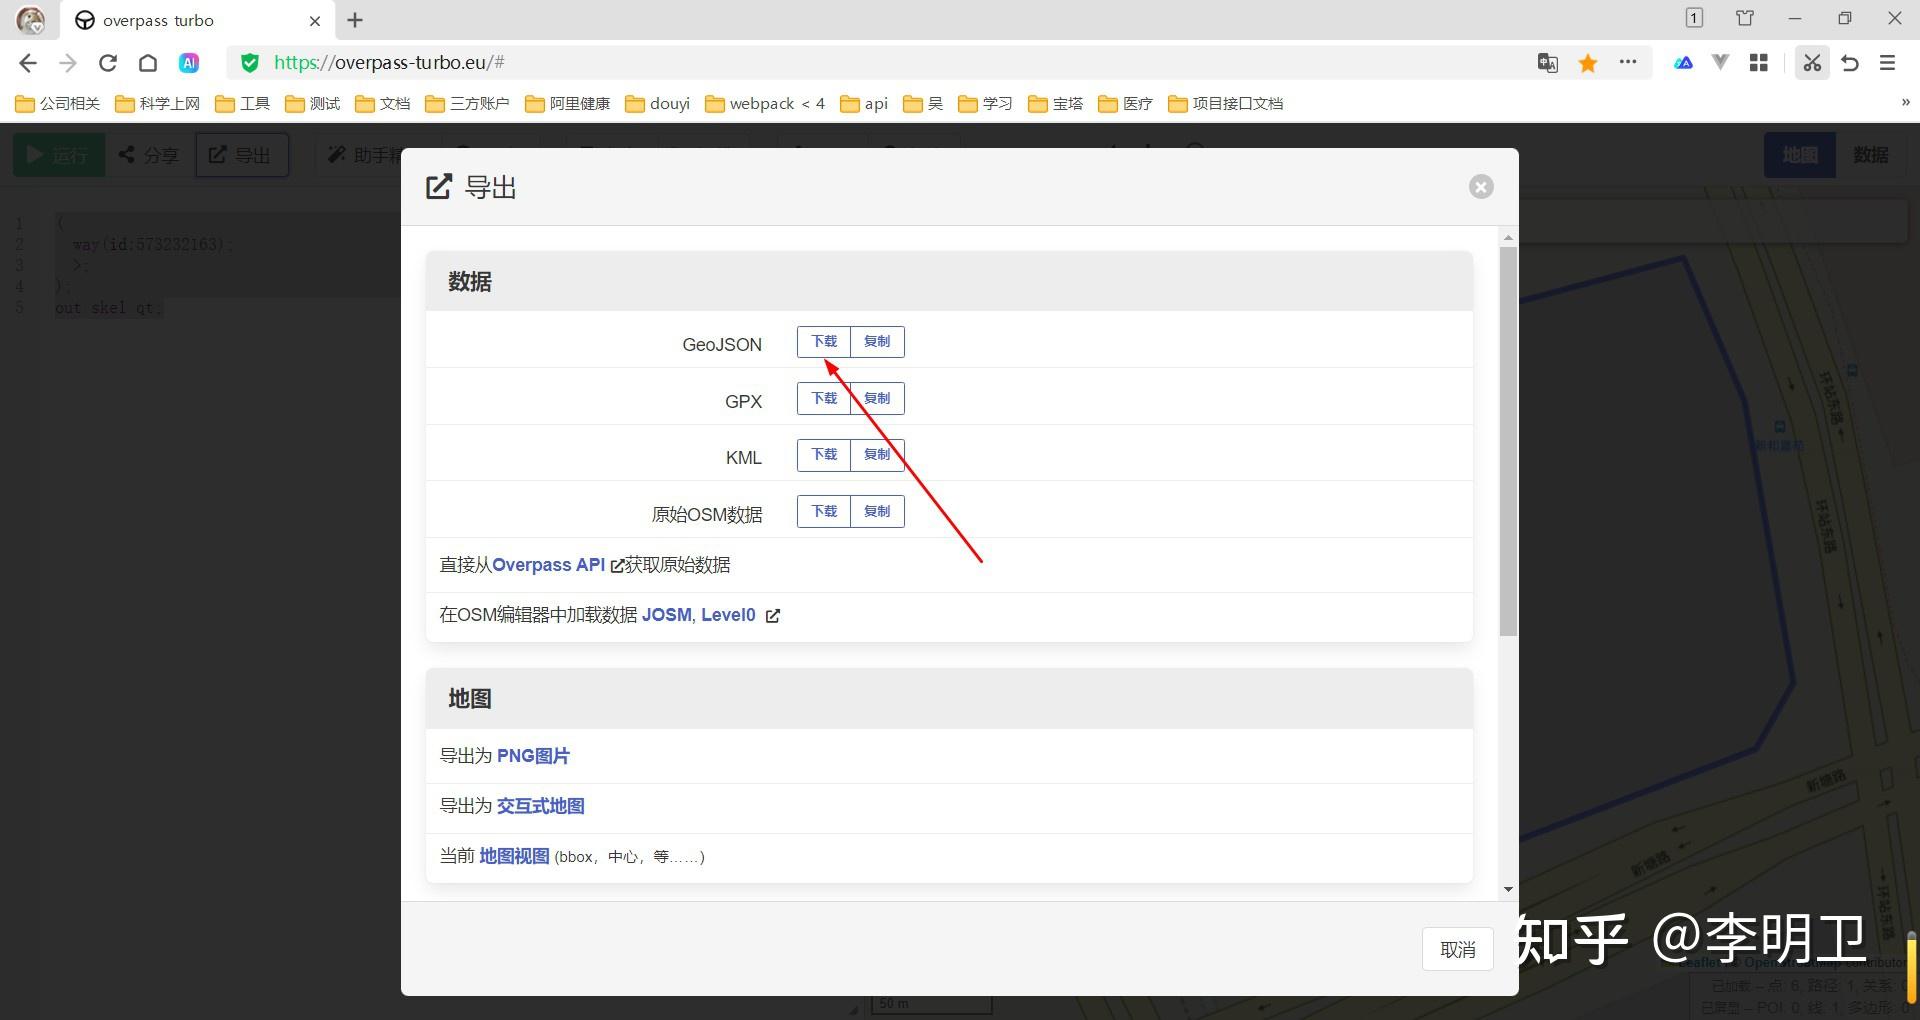Click the yellow bookmark star icon
This screenshot has height=1020, width=1920.
click(1587, 63)
